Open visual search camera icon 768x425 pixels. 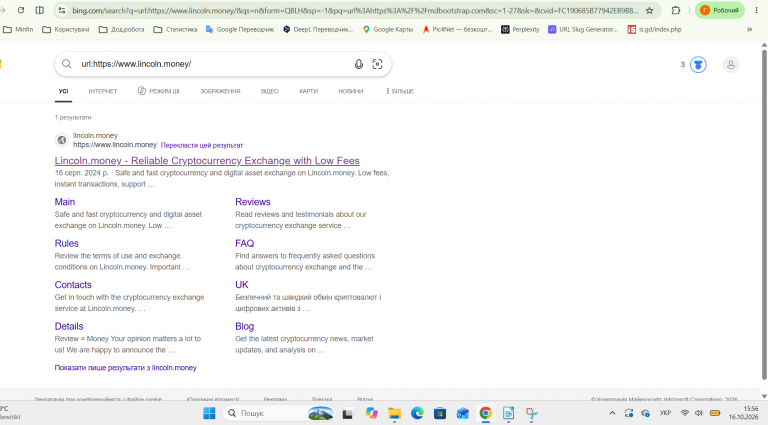coord(377,64)
